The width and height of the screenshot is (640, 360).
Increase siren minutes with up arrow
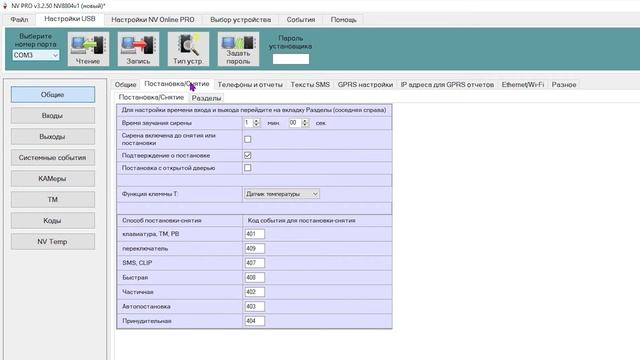pos(257,120)
